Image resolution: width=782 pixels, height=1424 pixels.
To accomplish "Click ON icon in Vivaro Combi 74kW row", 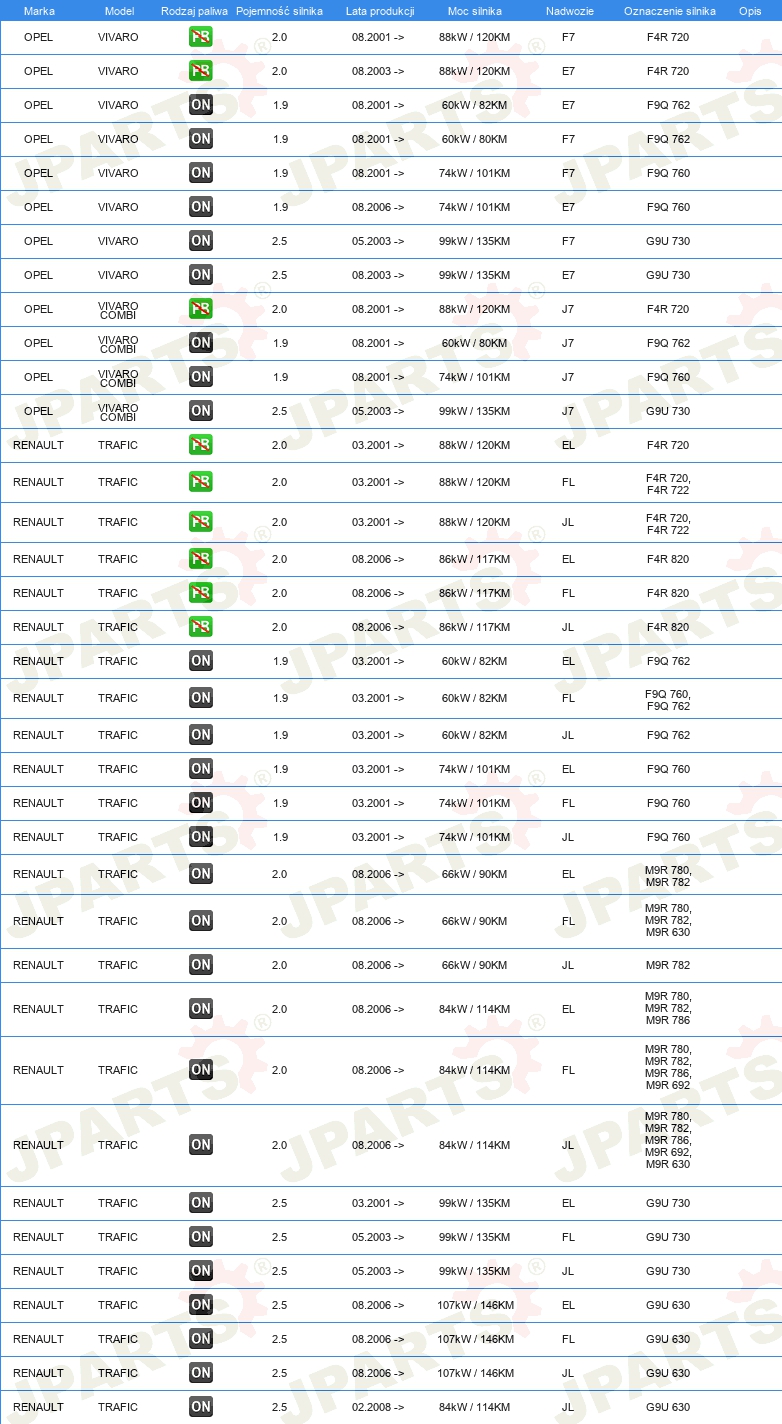I will coord(201,377).
